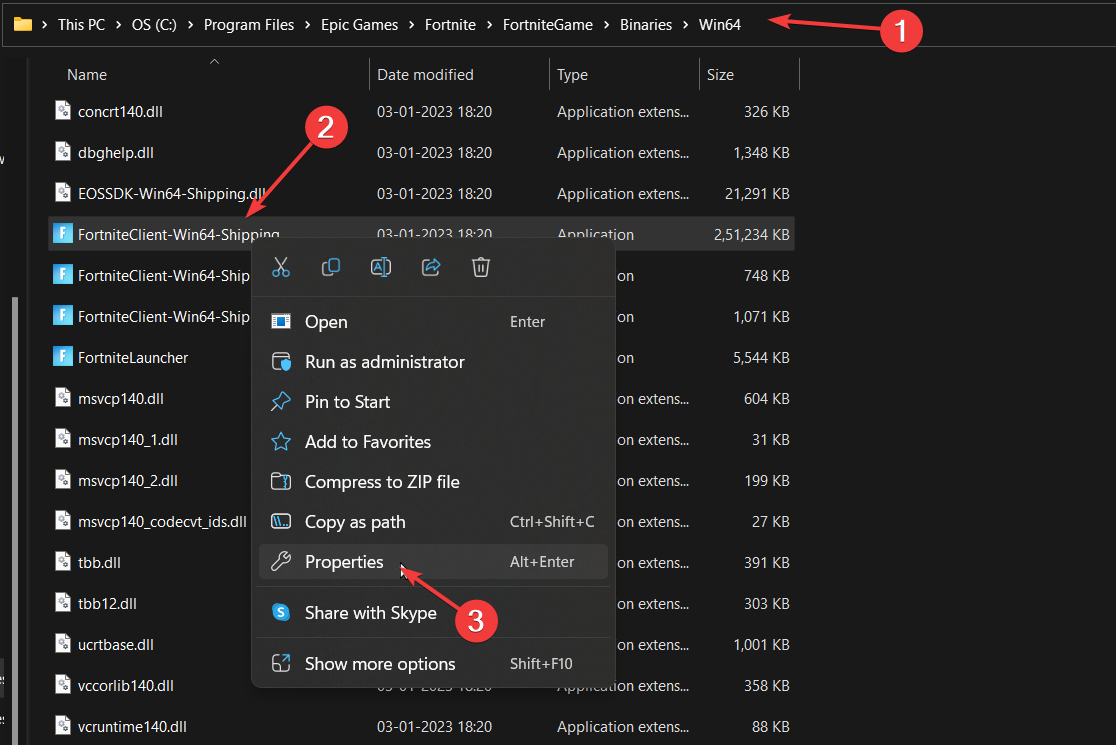Click the pin icon beside Pin to Start

[281, 401]
